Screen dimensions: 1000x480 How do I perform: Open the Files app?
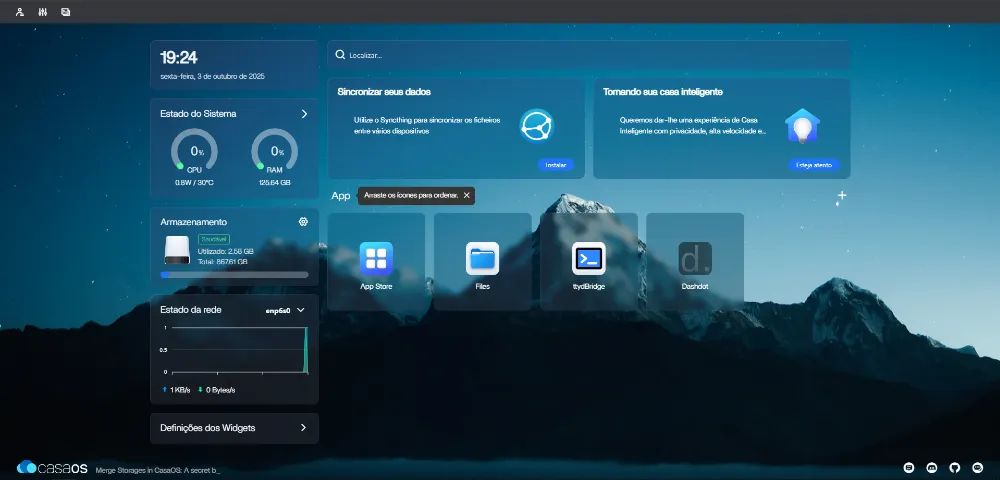click(x=483, y=261)
